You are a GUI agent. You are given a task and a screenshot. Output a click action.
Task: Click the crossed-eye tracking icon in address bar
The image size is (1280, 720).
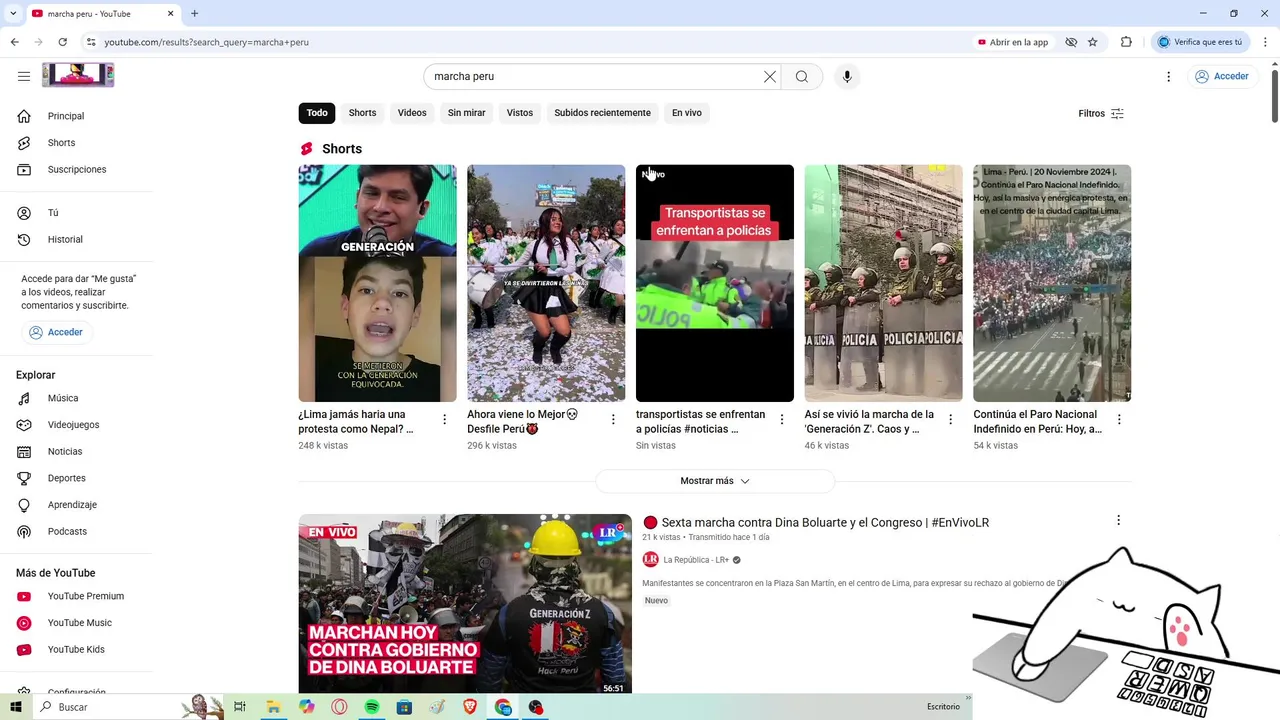coord(1071,42)
